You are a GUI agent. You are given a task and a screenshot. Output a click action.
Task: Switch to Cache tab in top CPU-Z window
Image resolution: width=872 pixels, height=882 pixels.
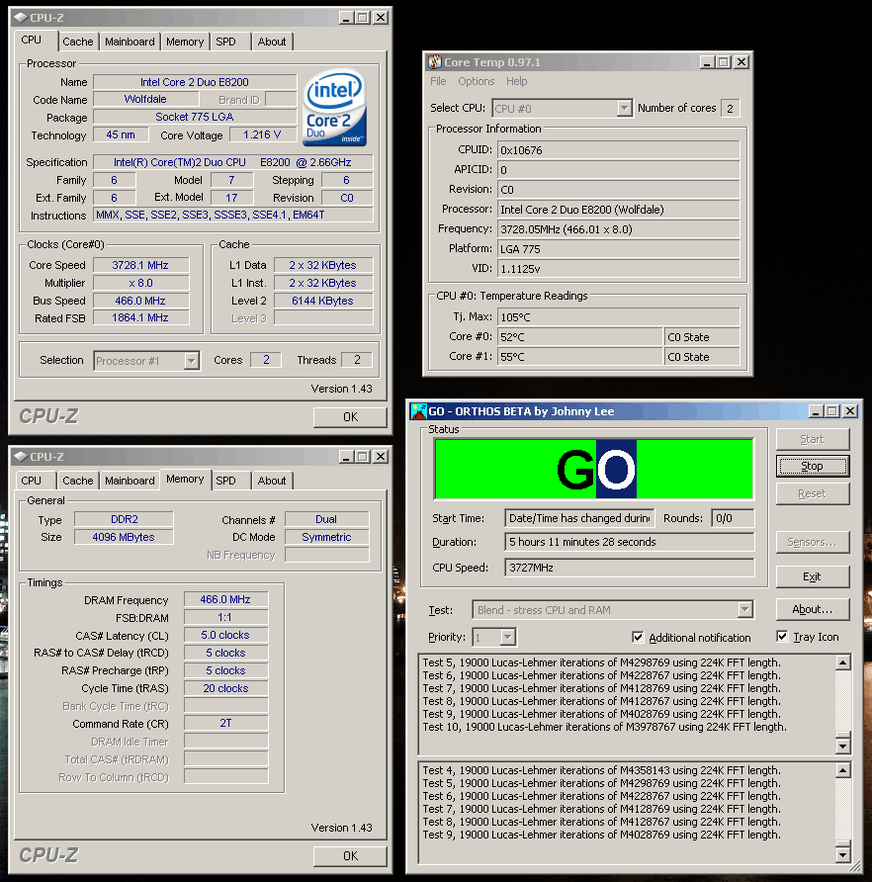78,42
